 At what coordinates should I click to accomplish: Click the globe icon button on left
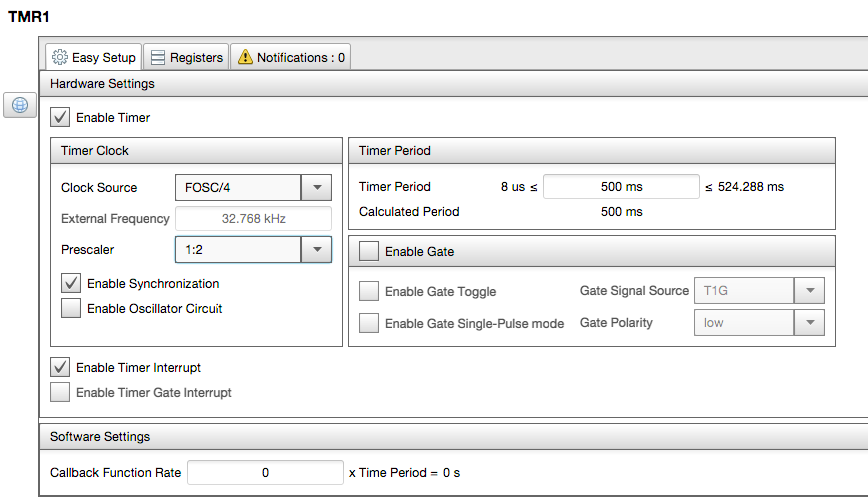tap(20, 104)
